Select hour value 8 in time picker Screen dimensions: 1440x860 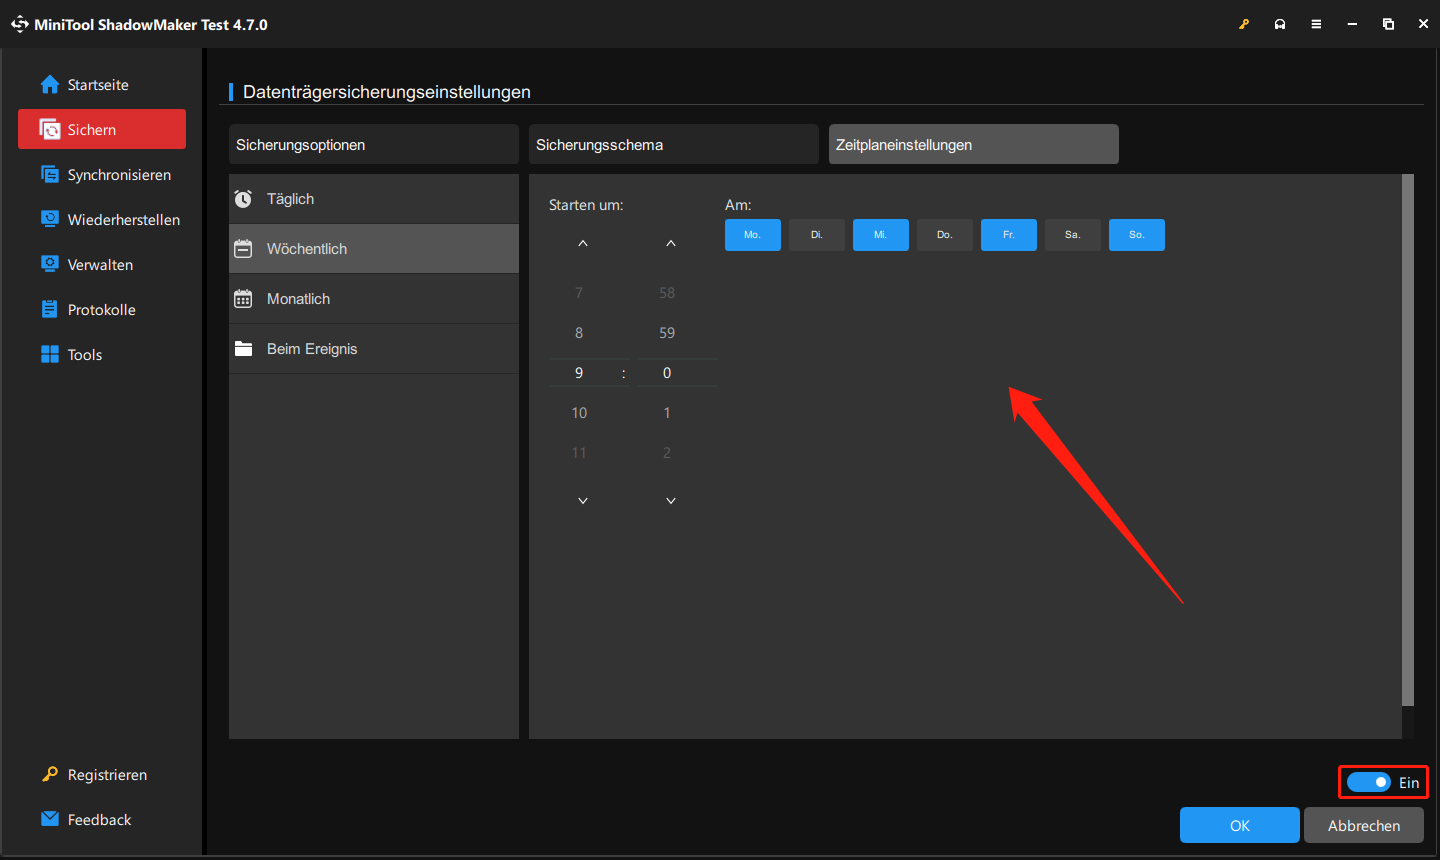pos(579,333)
